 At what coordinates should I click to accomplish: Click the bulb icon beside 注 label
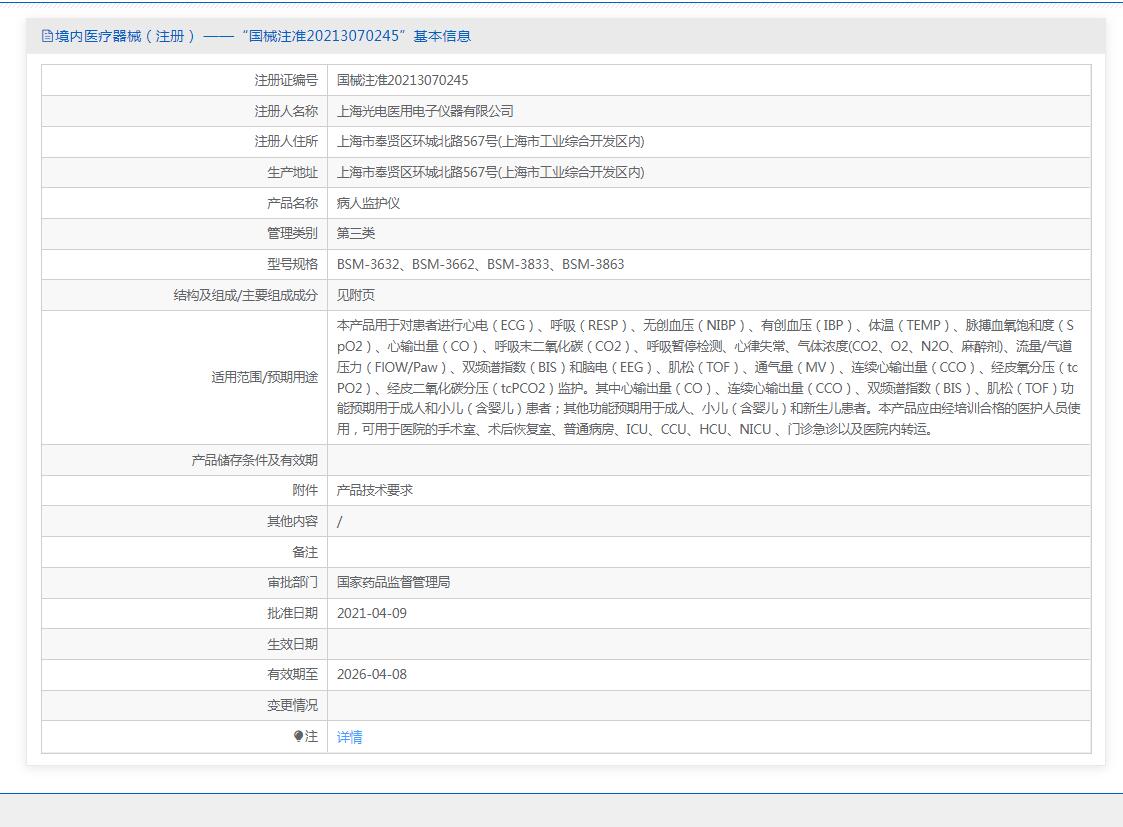[299, 736]
